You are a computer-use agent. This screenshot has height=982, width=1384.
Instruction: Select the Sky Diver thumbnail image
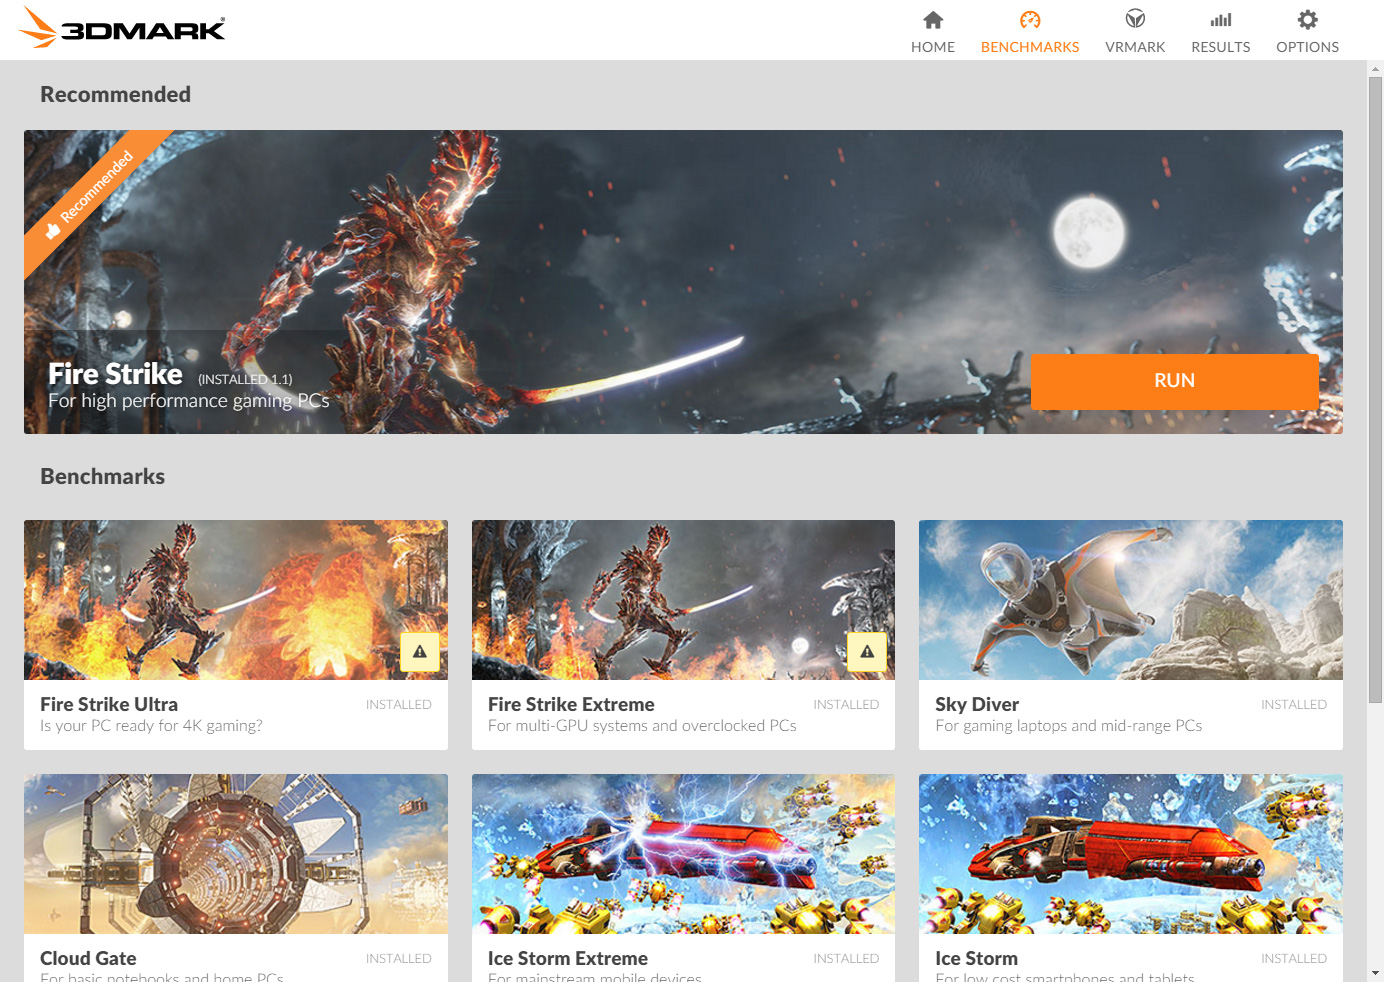[1131, 600]
